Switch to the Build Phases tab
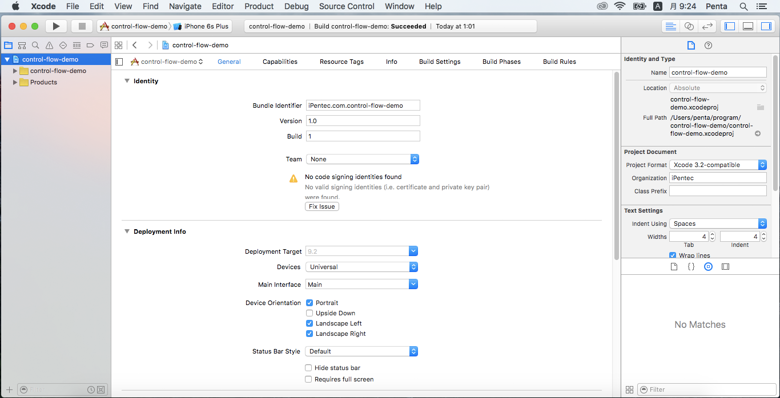 pyautogui.click(x=501, y=62)
